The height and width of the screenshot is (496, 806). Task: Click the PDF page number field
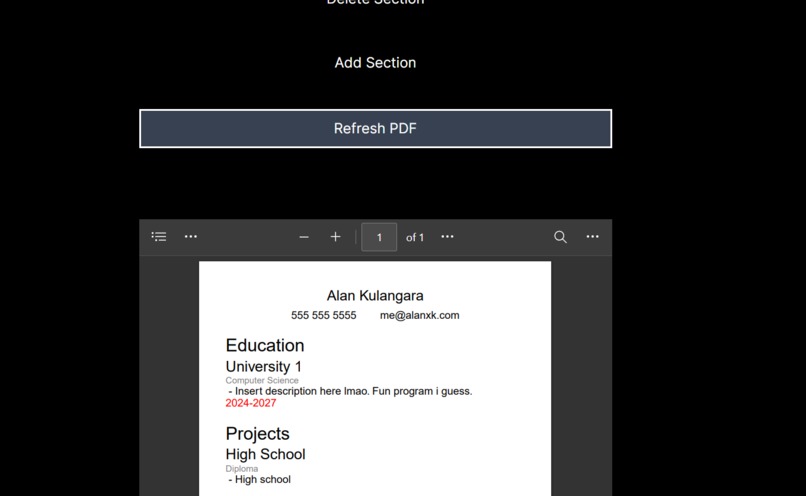[x=379, y=237]
